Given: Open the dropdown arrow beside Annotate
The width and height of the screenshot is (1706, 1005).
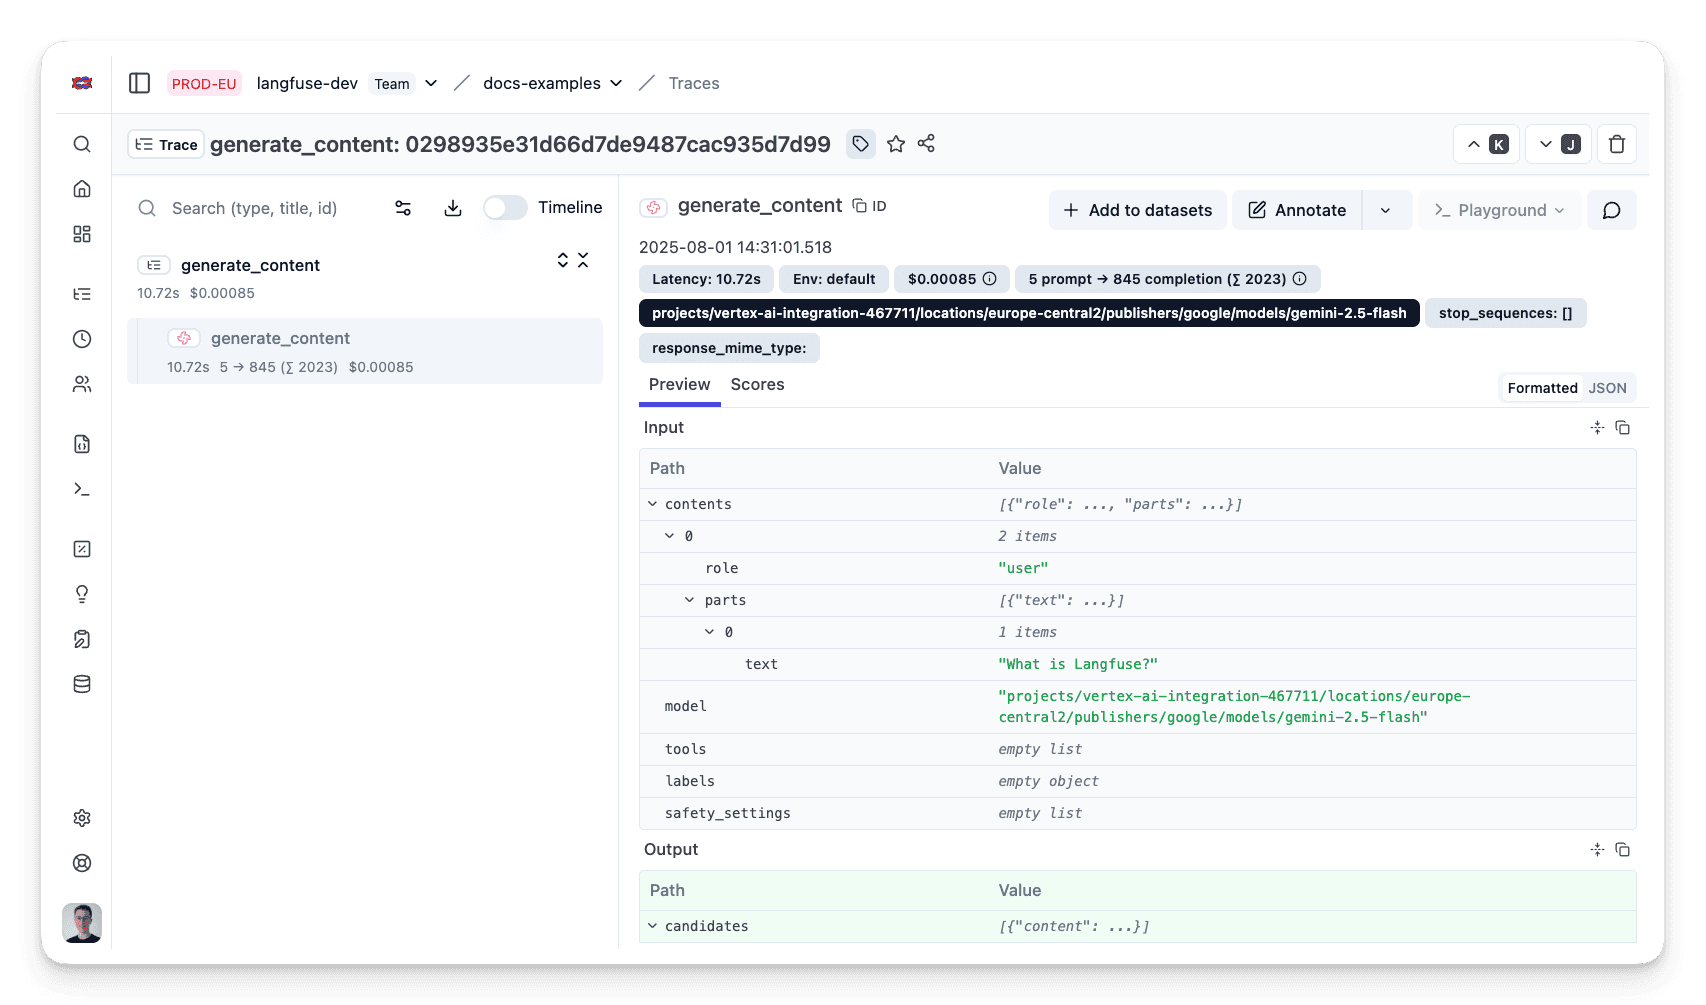Looking at the screenshot, I should pos(1385,210).
